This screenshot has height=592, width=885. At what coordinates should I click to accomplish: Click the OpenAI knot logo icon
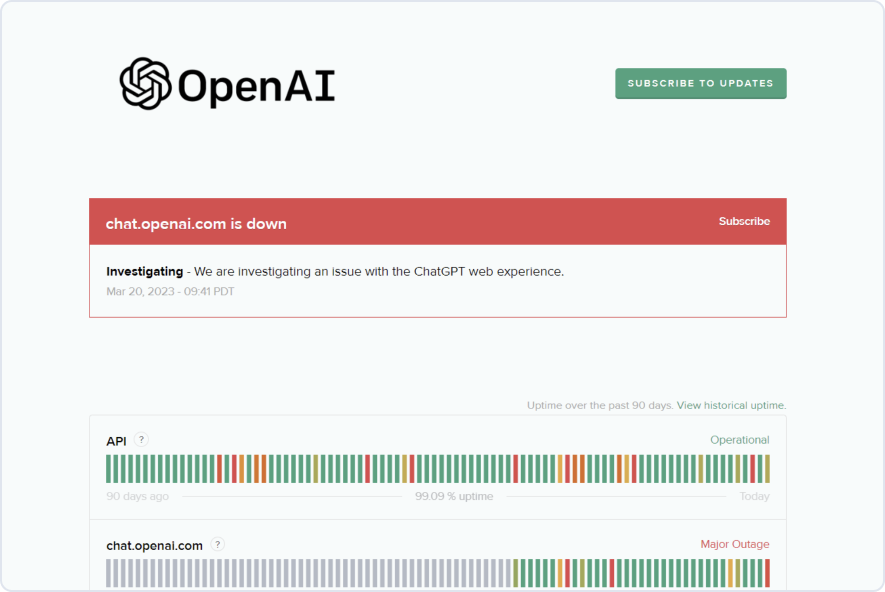click(x=146, y=83)
